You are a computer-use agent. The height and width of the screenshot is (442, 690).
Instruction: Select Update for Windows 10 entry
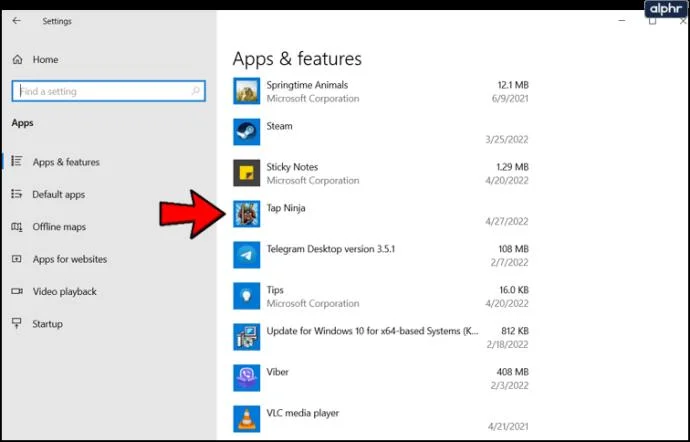372,331
